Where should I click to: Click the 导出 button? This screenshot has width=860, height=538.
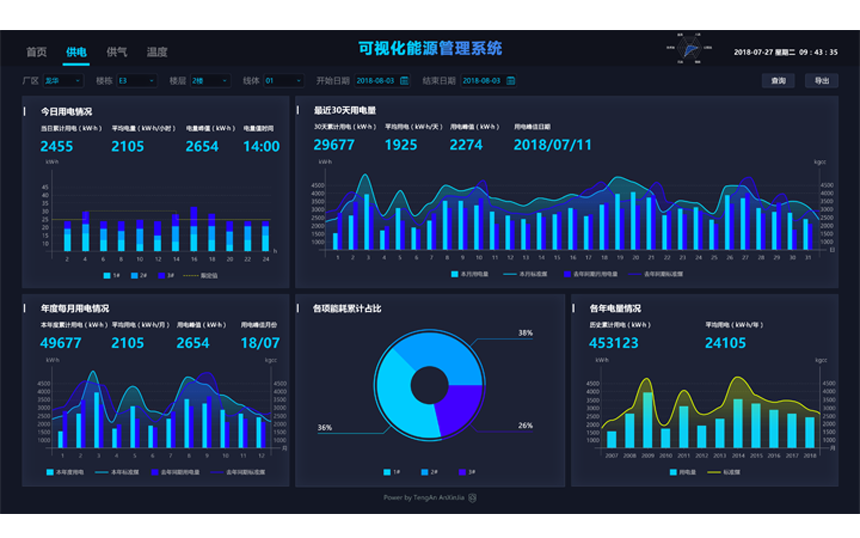point(821,81)
